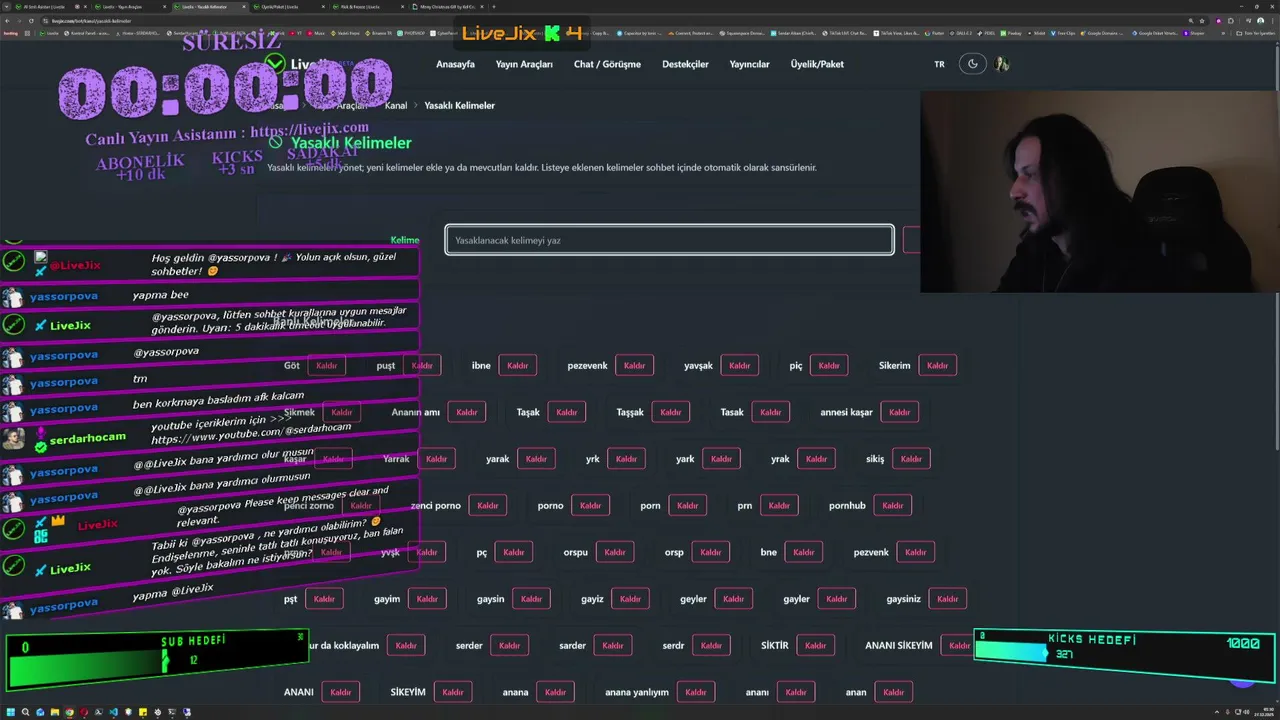Click the browser back arrow
1280x720 pixels.
[x=9, y=20]
